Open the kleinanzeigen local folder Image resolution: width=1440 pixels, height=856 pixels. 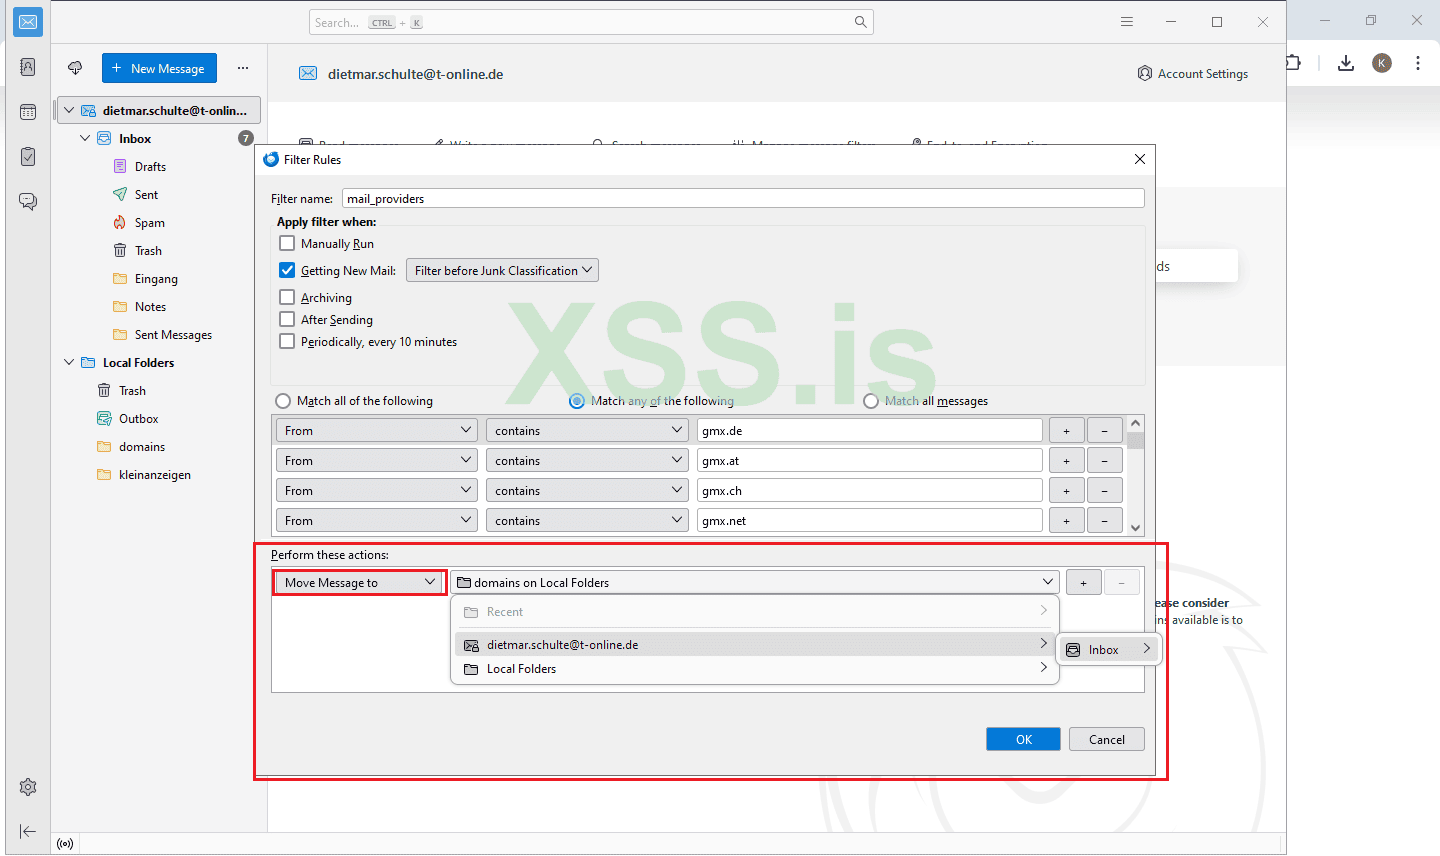[154, 475]
